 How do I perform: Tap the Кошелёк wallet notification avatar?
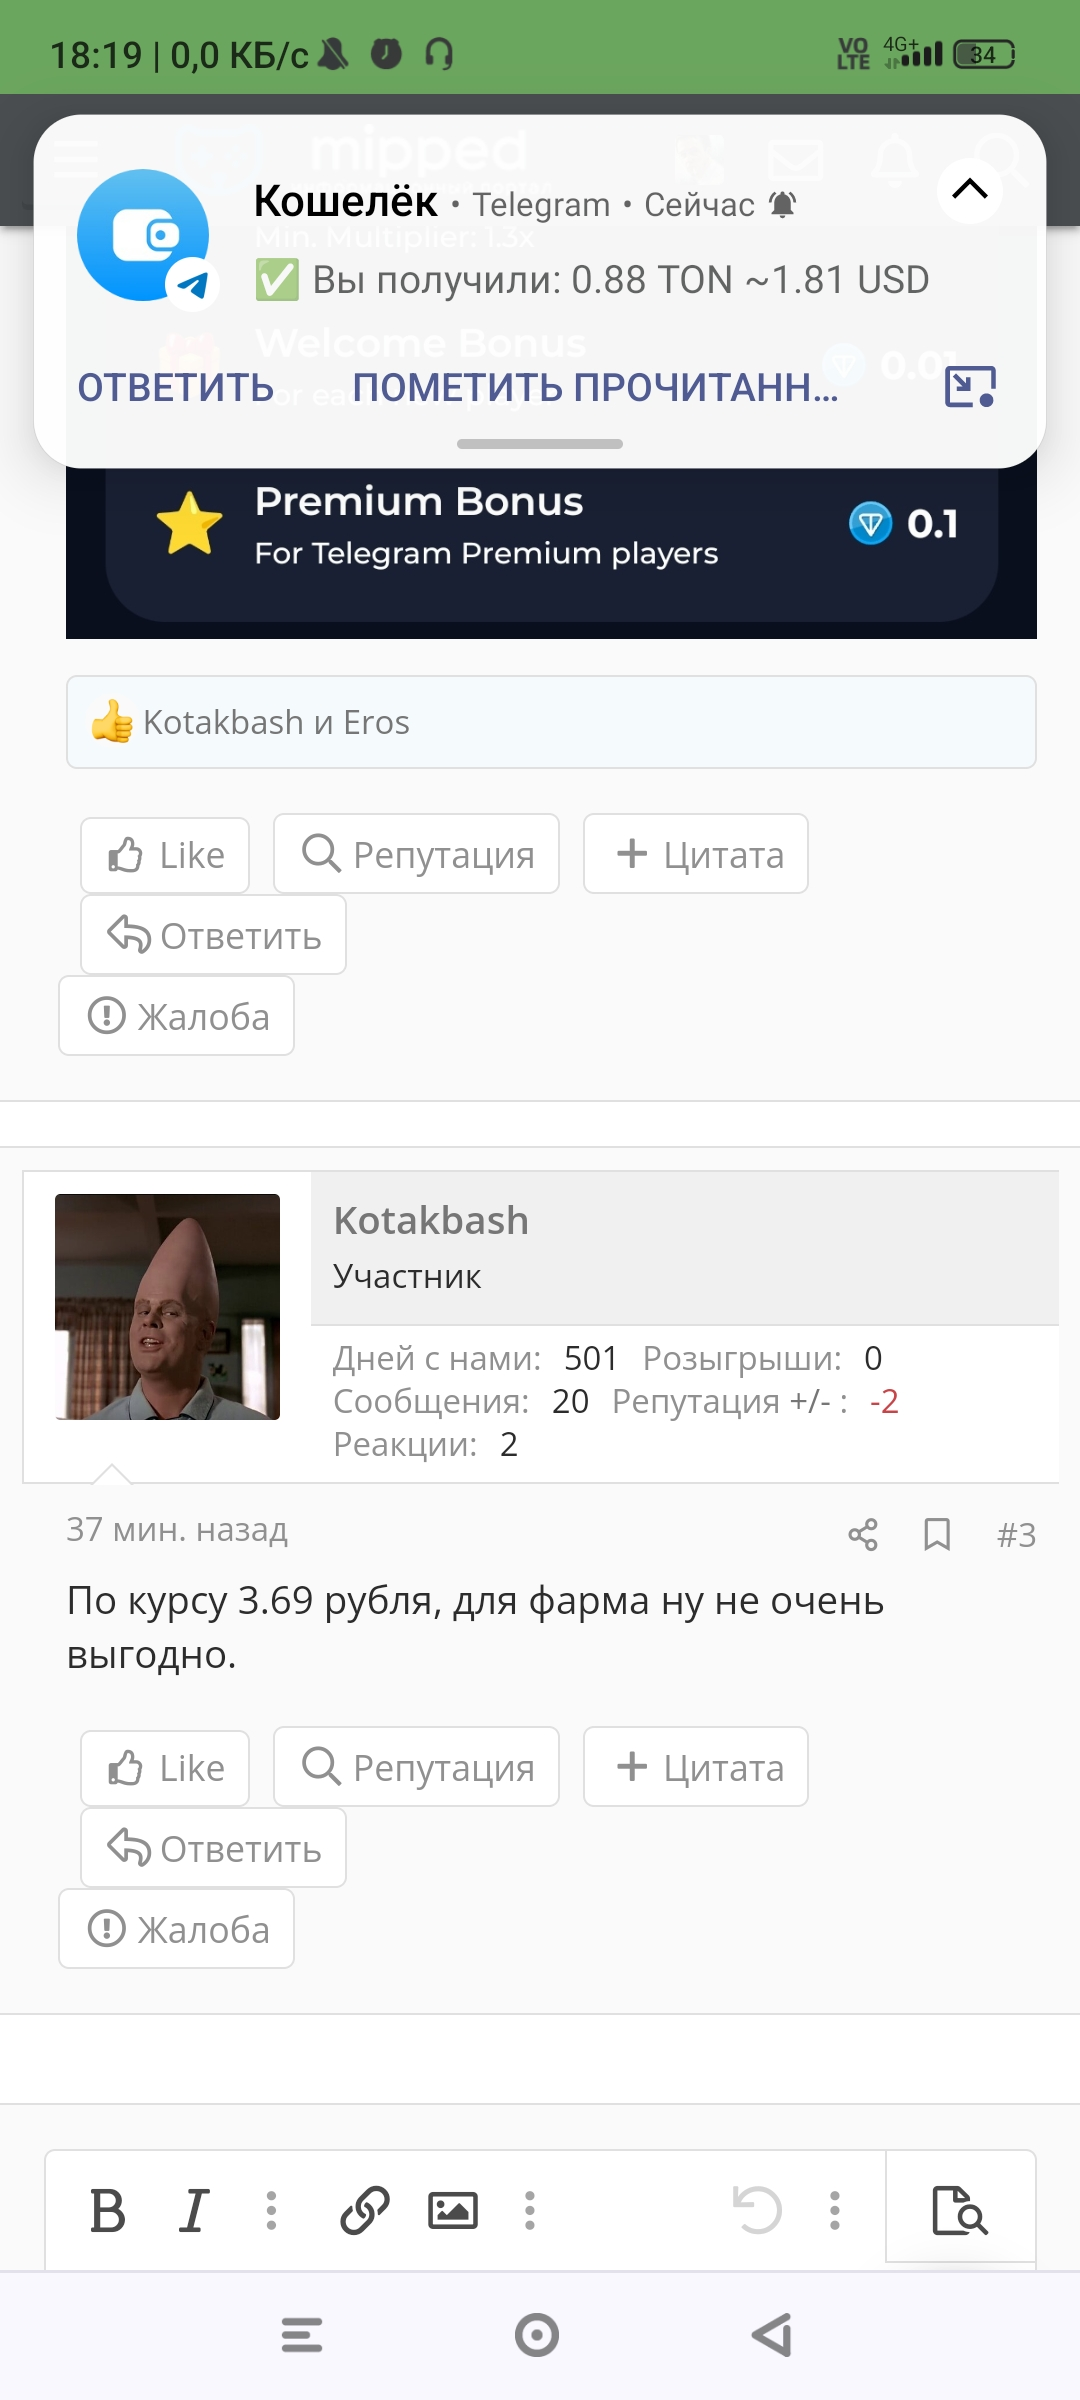click(x=144, y=236)
